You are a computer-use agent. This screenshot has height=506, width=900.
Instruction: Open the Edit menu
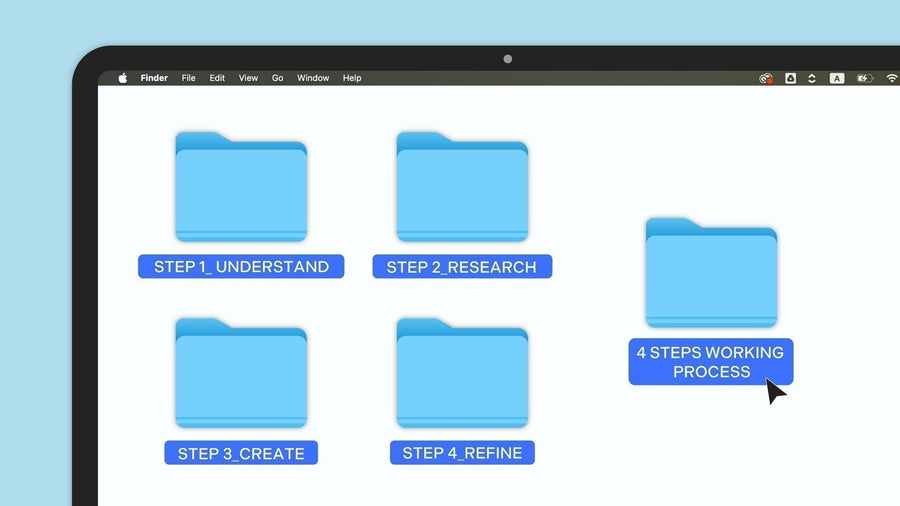click(x=217, y=78)
